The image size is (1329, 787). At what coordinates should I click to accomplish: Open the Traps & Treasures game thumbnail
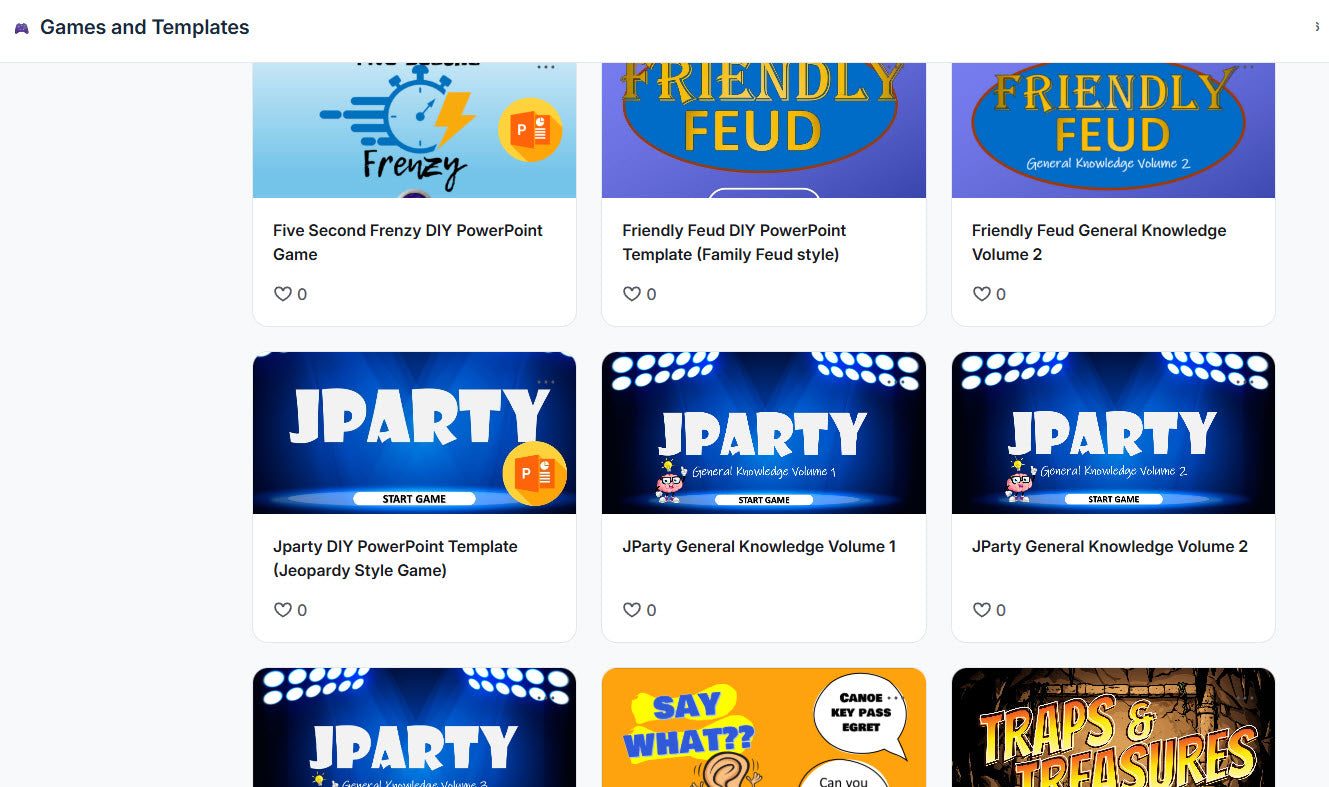[1113, 727]
